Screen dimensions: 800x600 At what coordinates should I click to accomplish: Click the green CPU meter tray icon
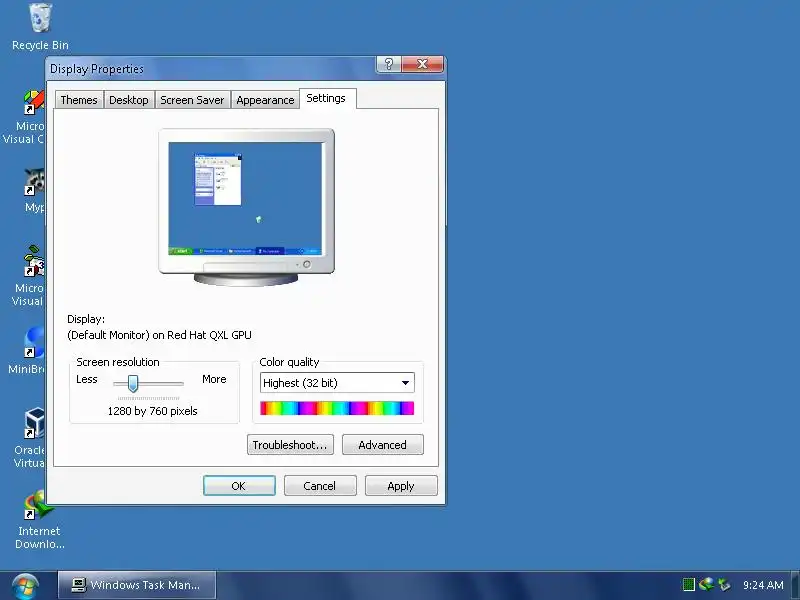688,584
